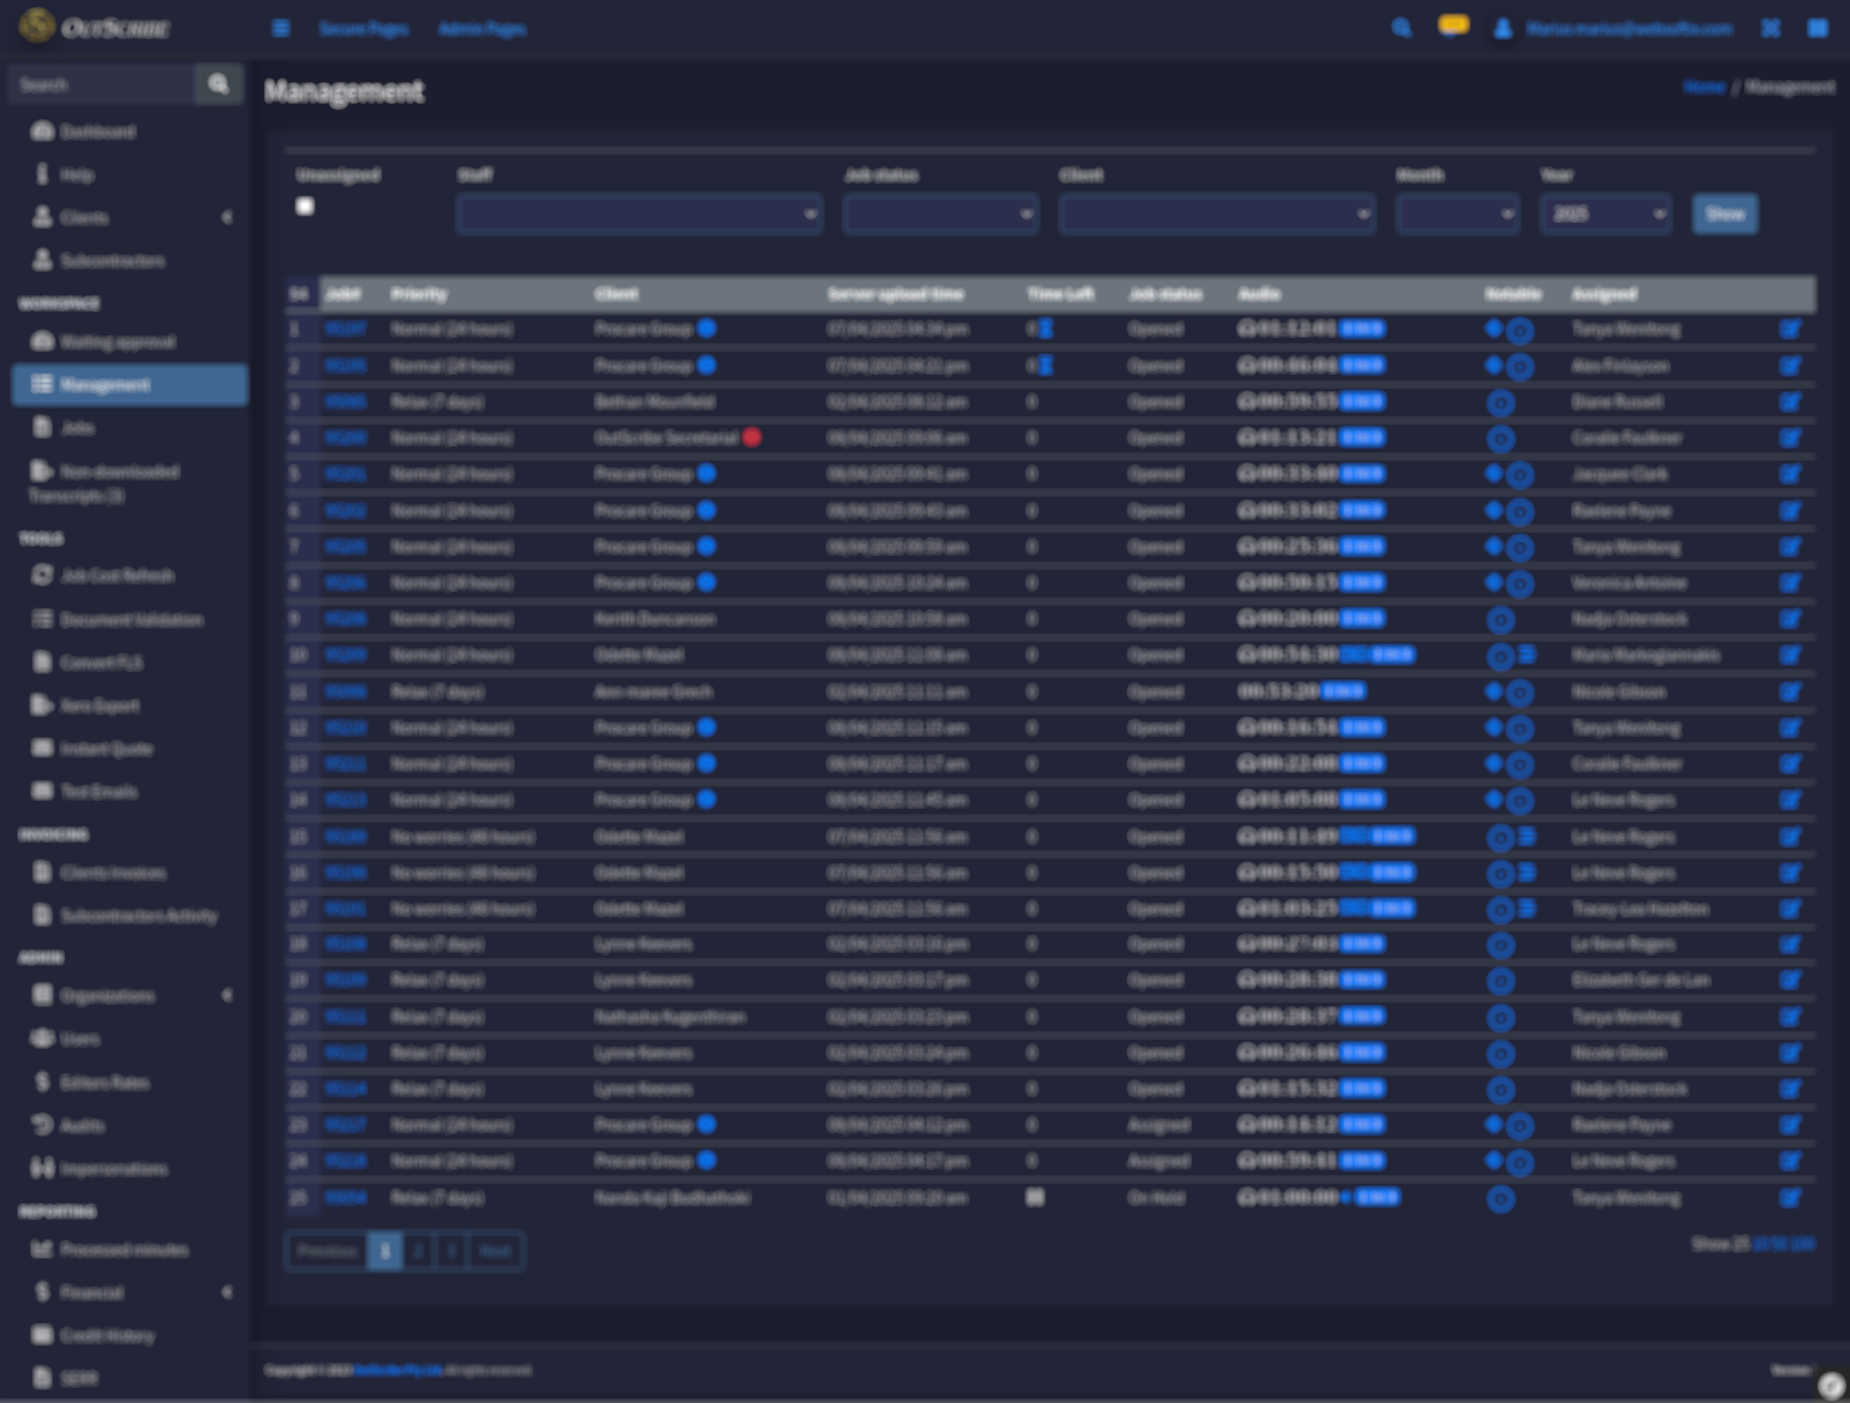Go to the Next page of results
Screen dimensions: 1850x1403
tap(494, 1251)
